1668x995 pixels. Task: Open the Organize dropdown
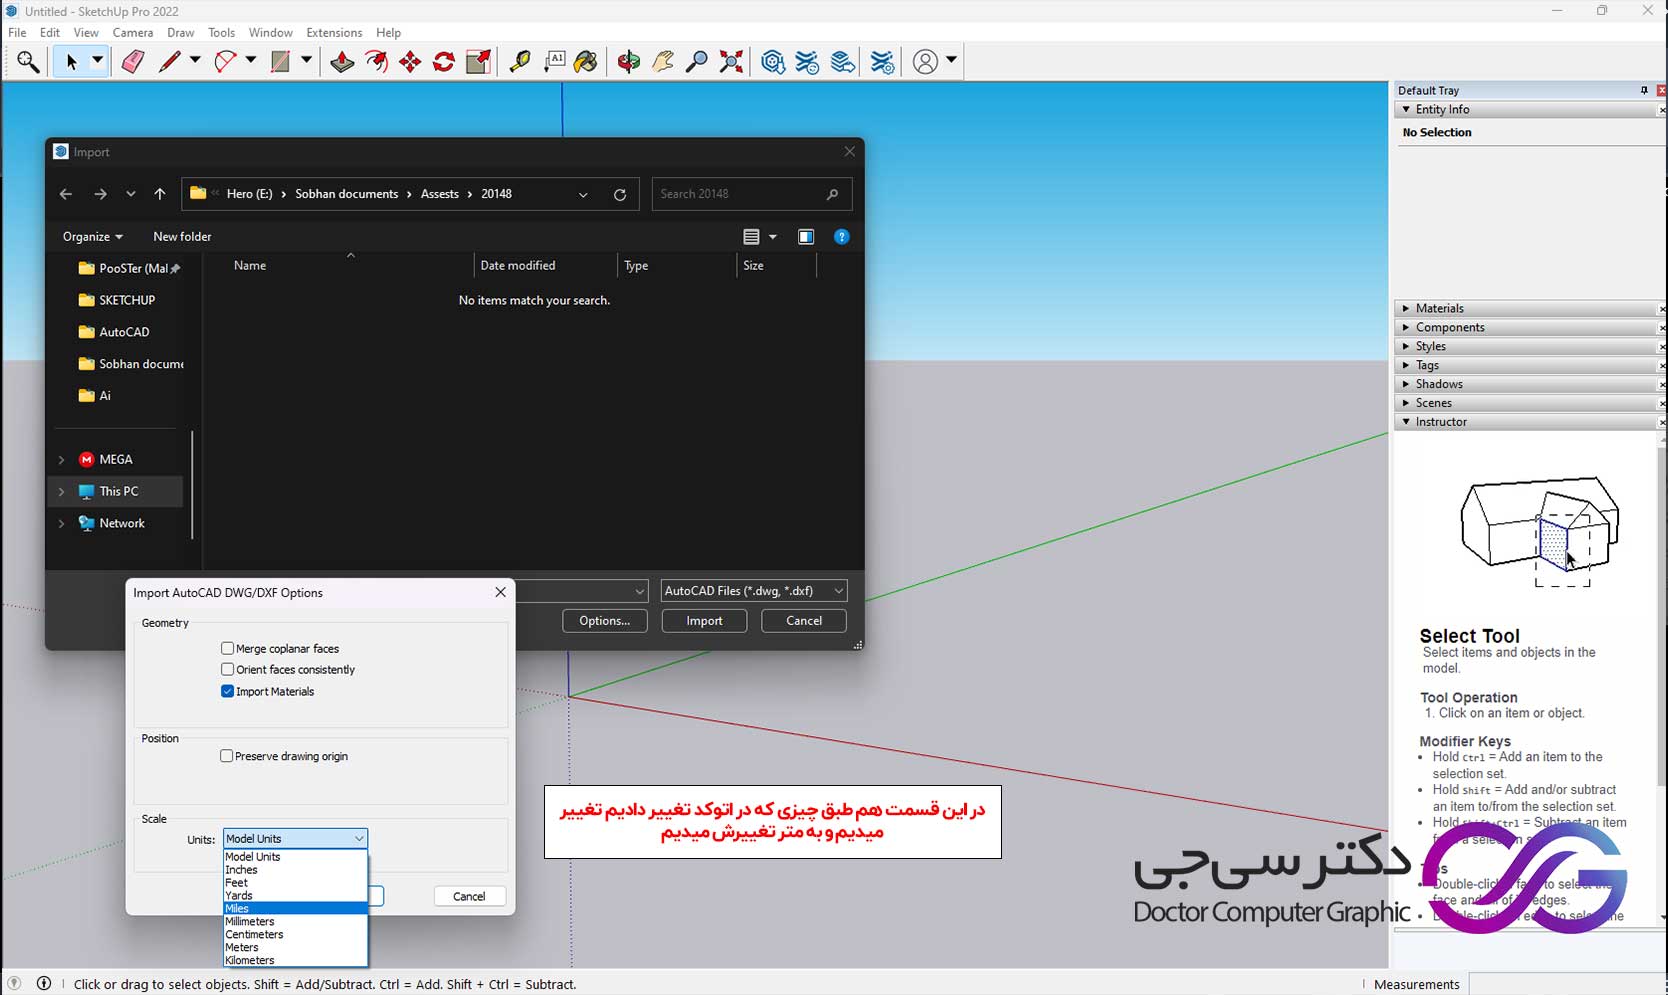coord(92,237)
